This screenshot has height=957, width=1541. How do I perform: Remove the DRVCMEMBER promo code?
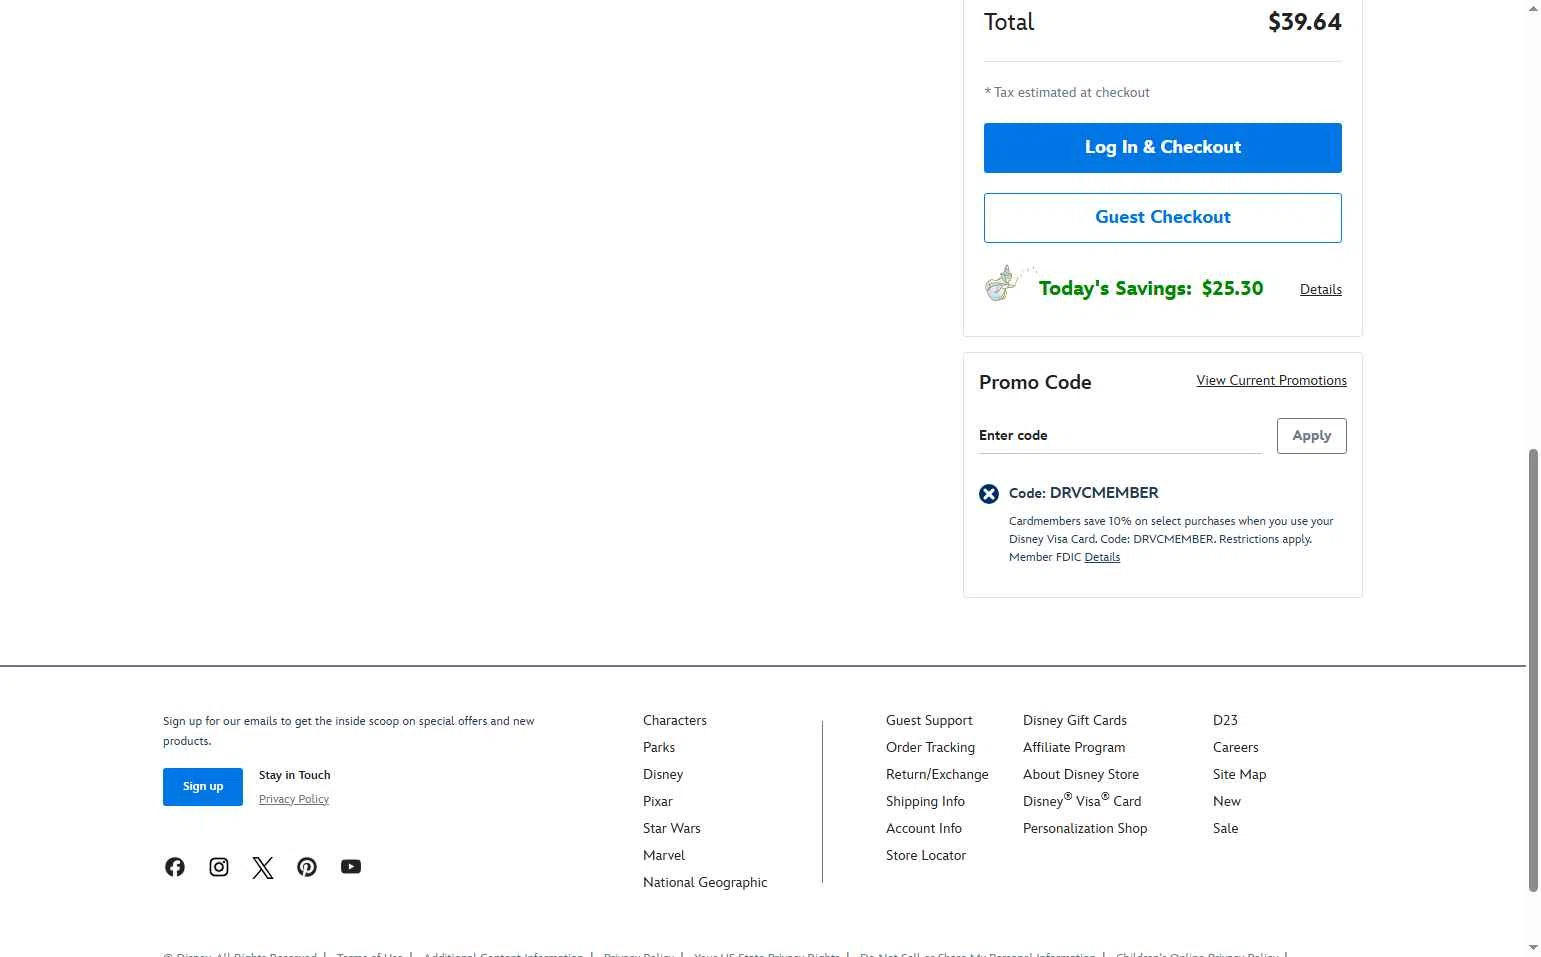(989, 494)
